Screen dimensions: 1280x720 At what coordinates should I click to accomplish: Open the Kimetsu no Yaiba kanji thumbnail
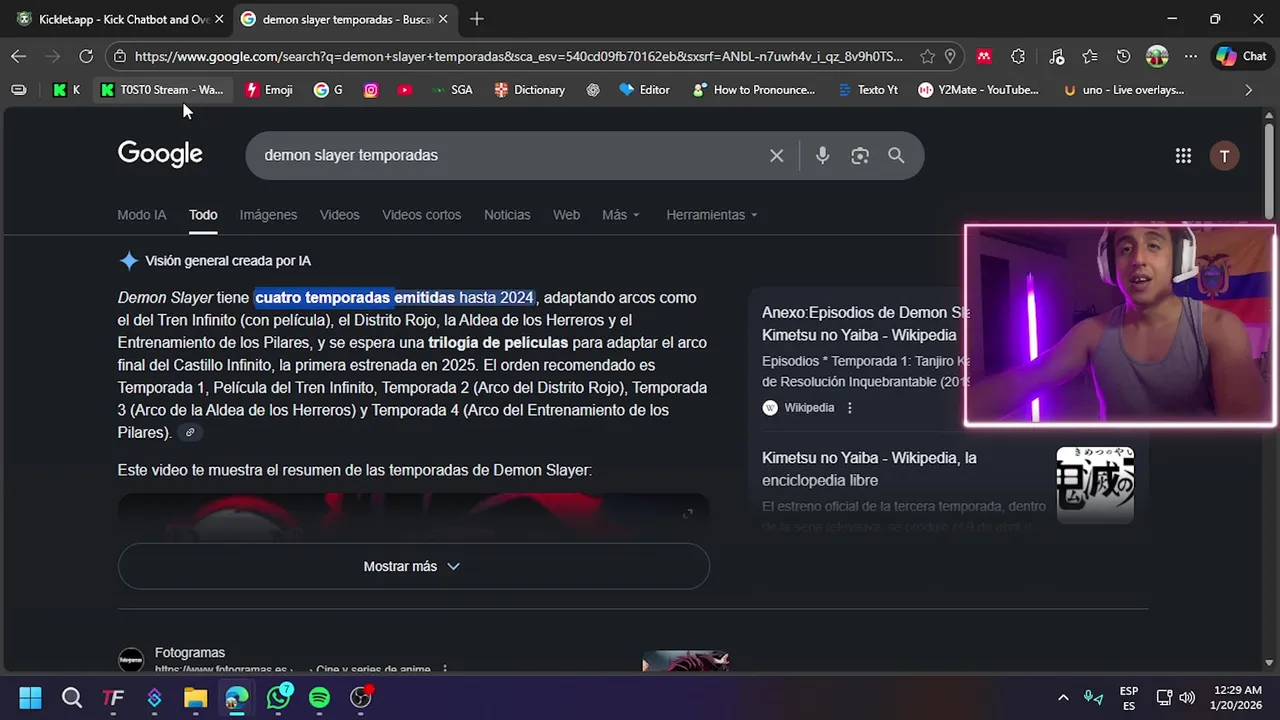click(x=1095, y=485)
